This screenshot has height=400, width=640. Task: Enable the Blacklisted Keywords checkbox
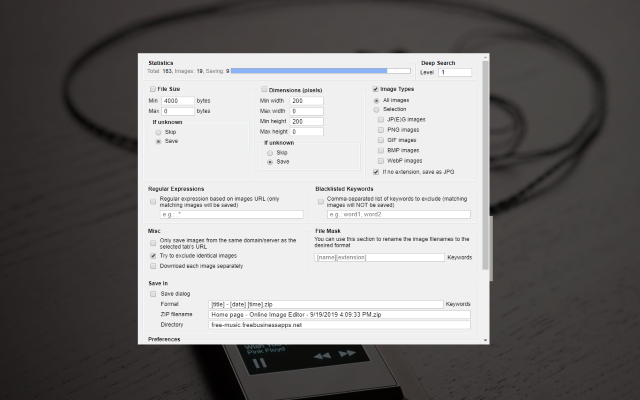319,200
